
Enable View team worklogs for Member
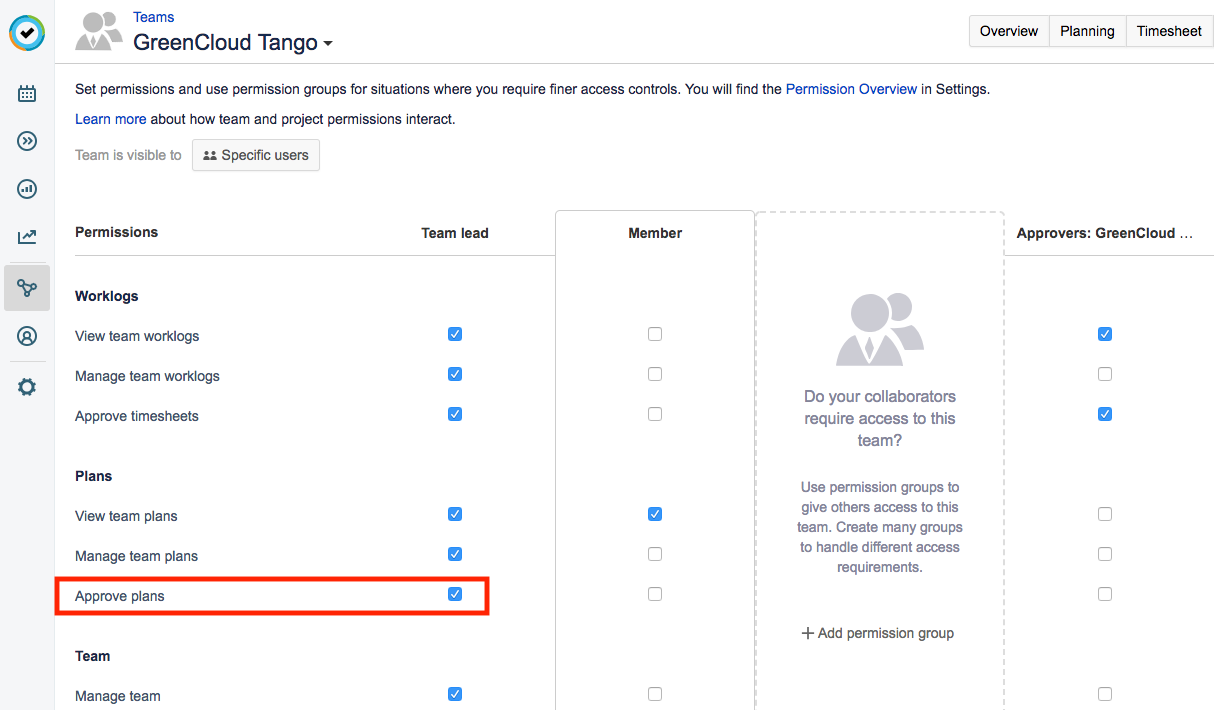click(655, 334)
